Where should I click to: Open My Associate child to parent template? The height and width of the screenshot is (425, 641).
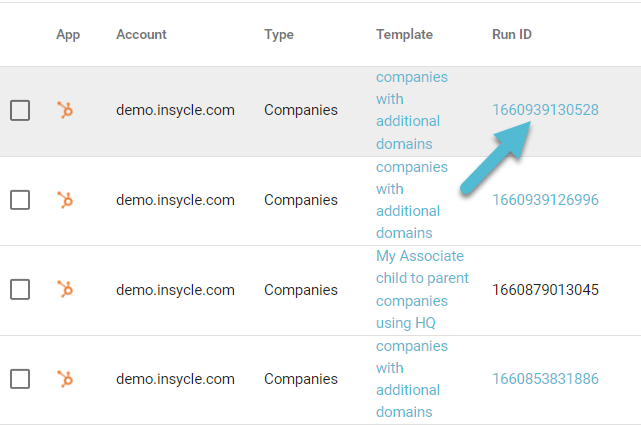pyautogui.click(x=422, y=289)
